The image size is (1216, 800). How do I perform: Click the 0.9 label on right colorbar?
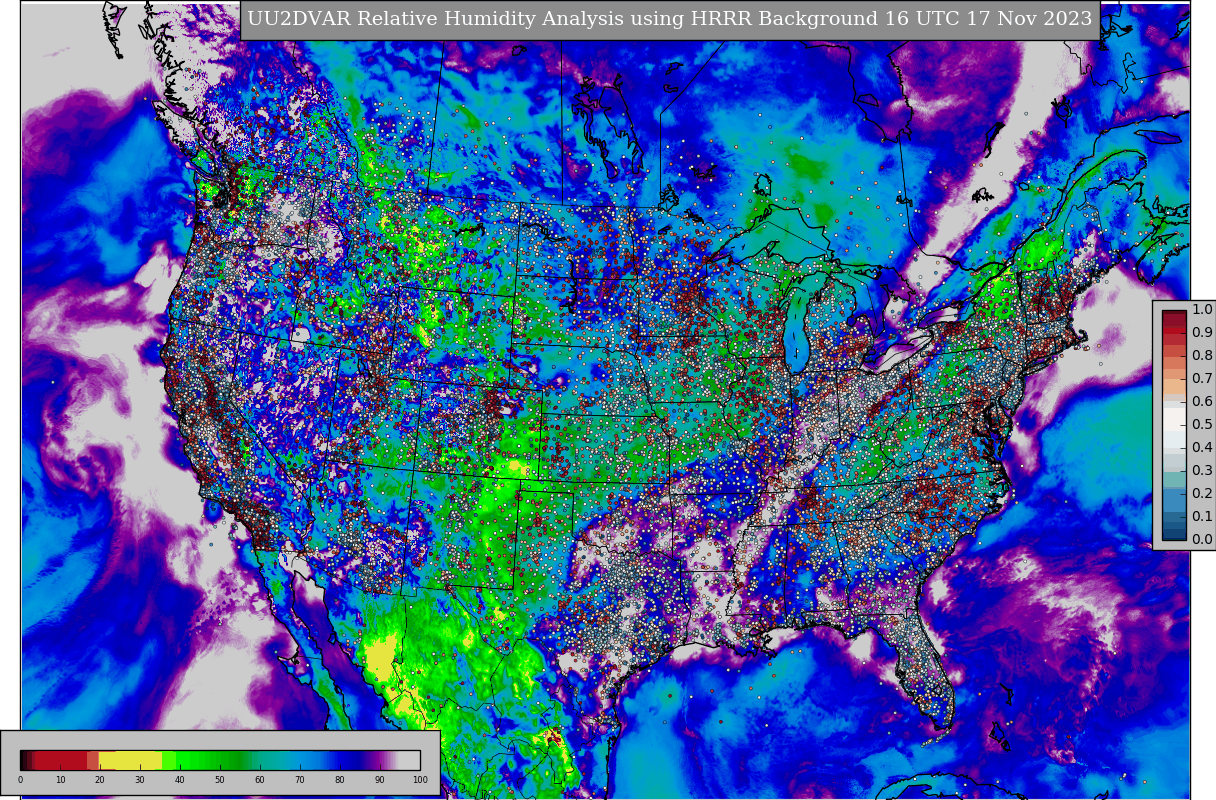1202,333
